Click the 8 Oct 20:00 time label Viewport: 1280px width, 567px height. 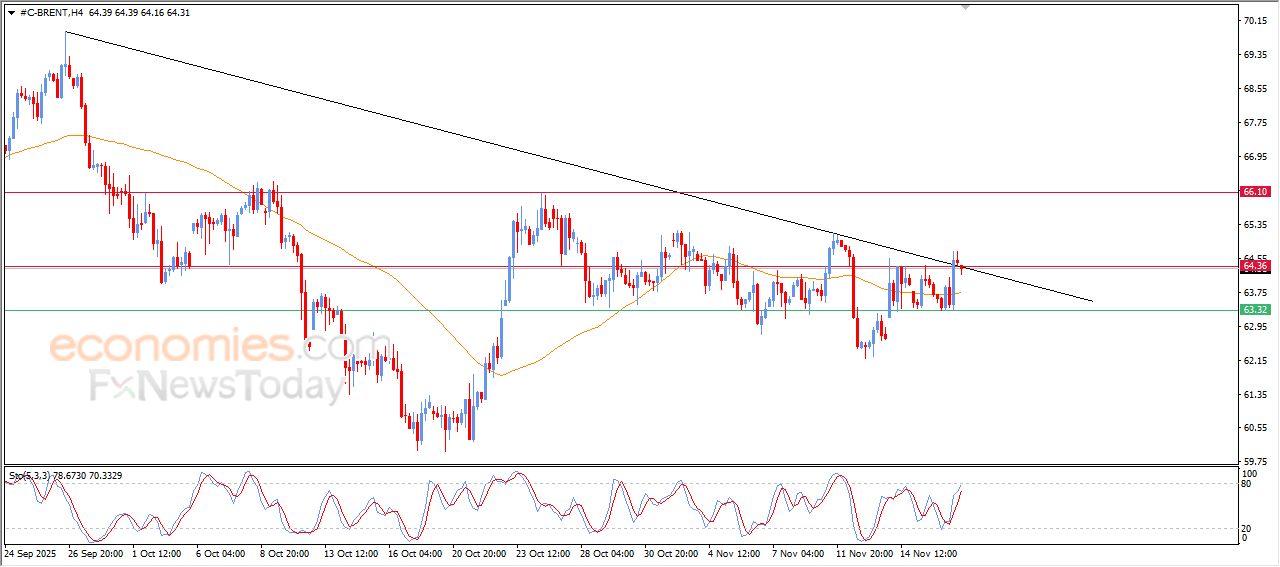(284, 552)
